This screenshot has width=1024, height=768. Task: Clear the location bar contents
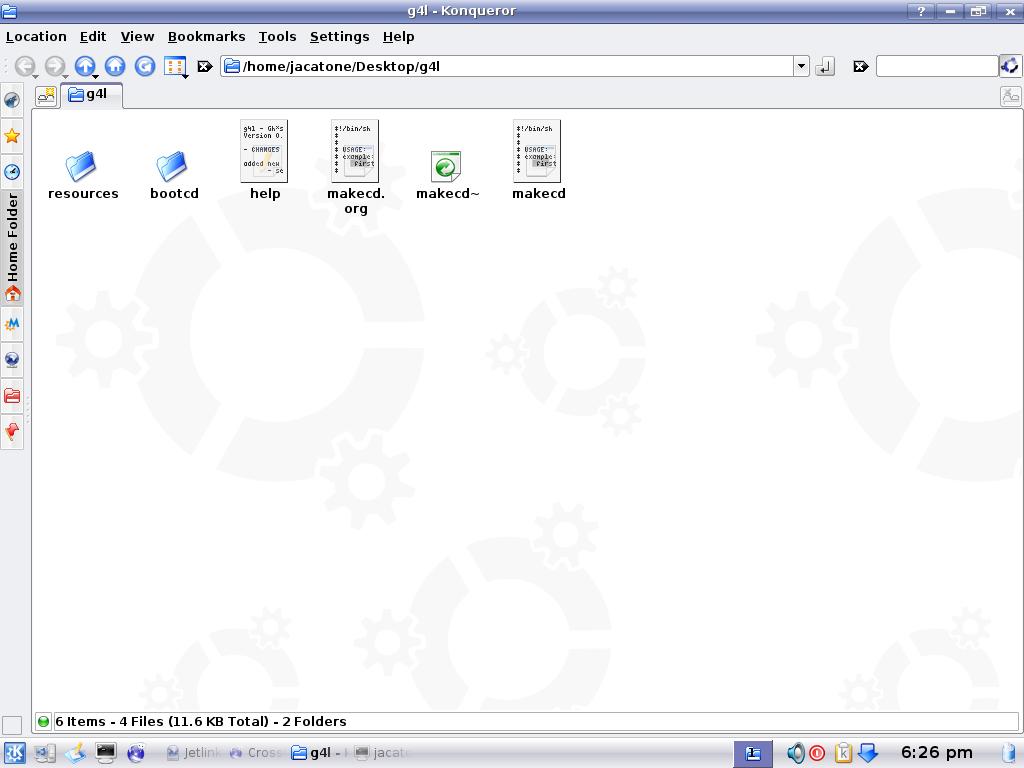click(204, 66)
